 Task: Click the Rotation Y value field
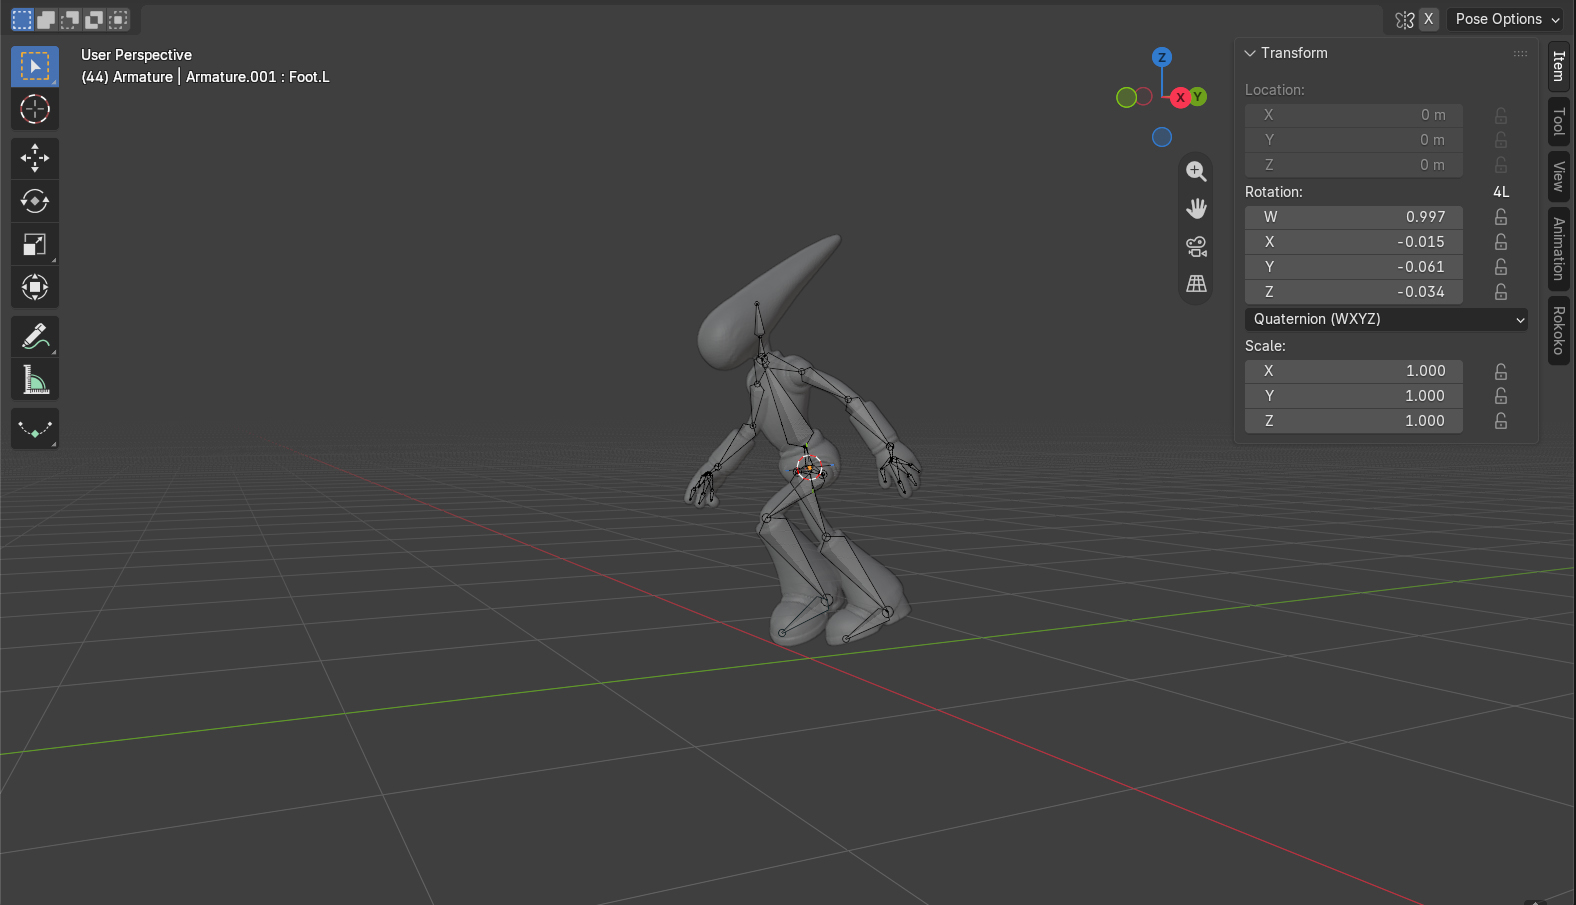1354,267
